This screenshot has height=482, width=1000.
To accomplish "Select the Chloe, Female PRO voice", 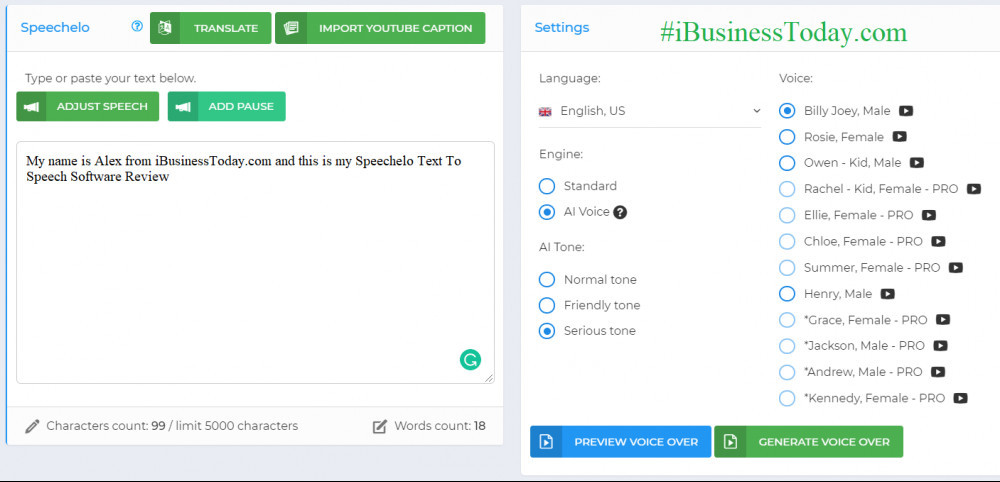I will click(787, 242).
